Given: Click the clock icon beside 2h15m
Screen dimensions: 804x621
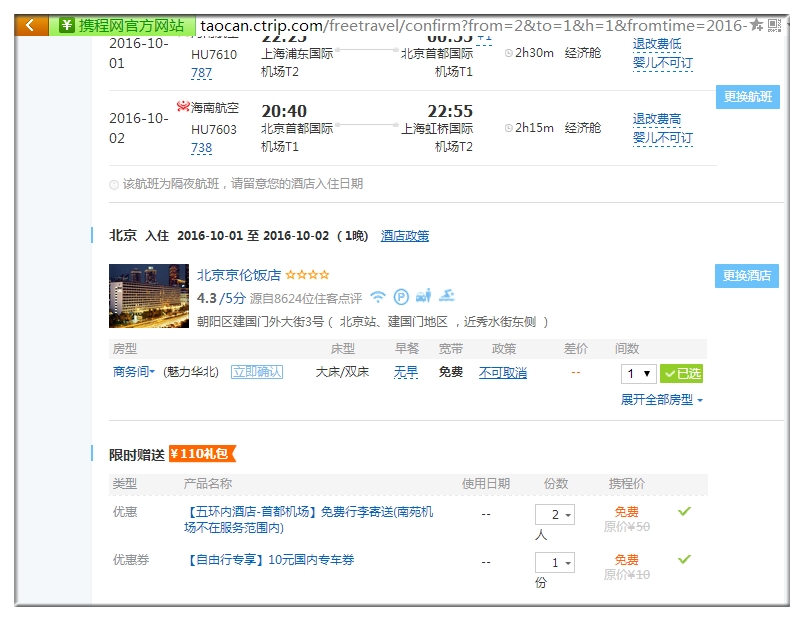Looking at the screenshot, I should click(x=509, y=128).
